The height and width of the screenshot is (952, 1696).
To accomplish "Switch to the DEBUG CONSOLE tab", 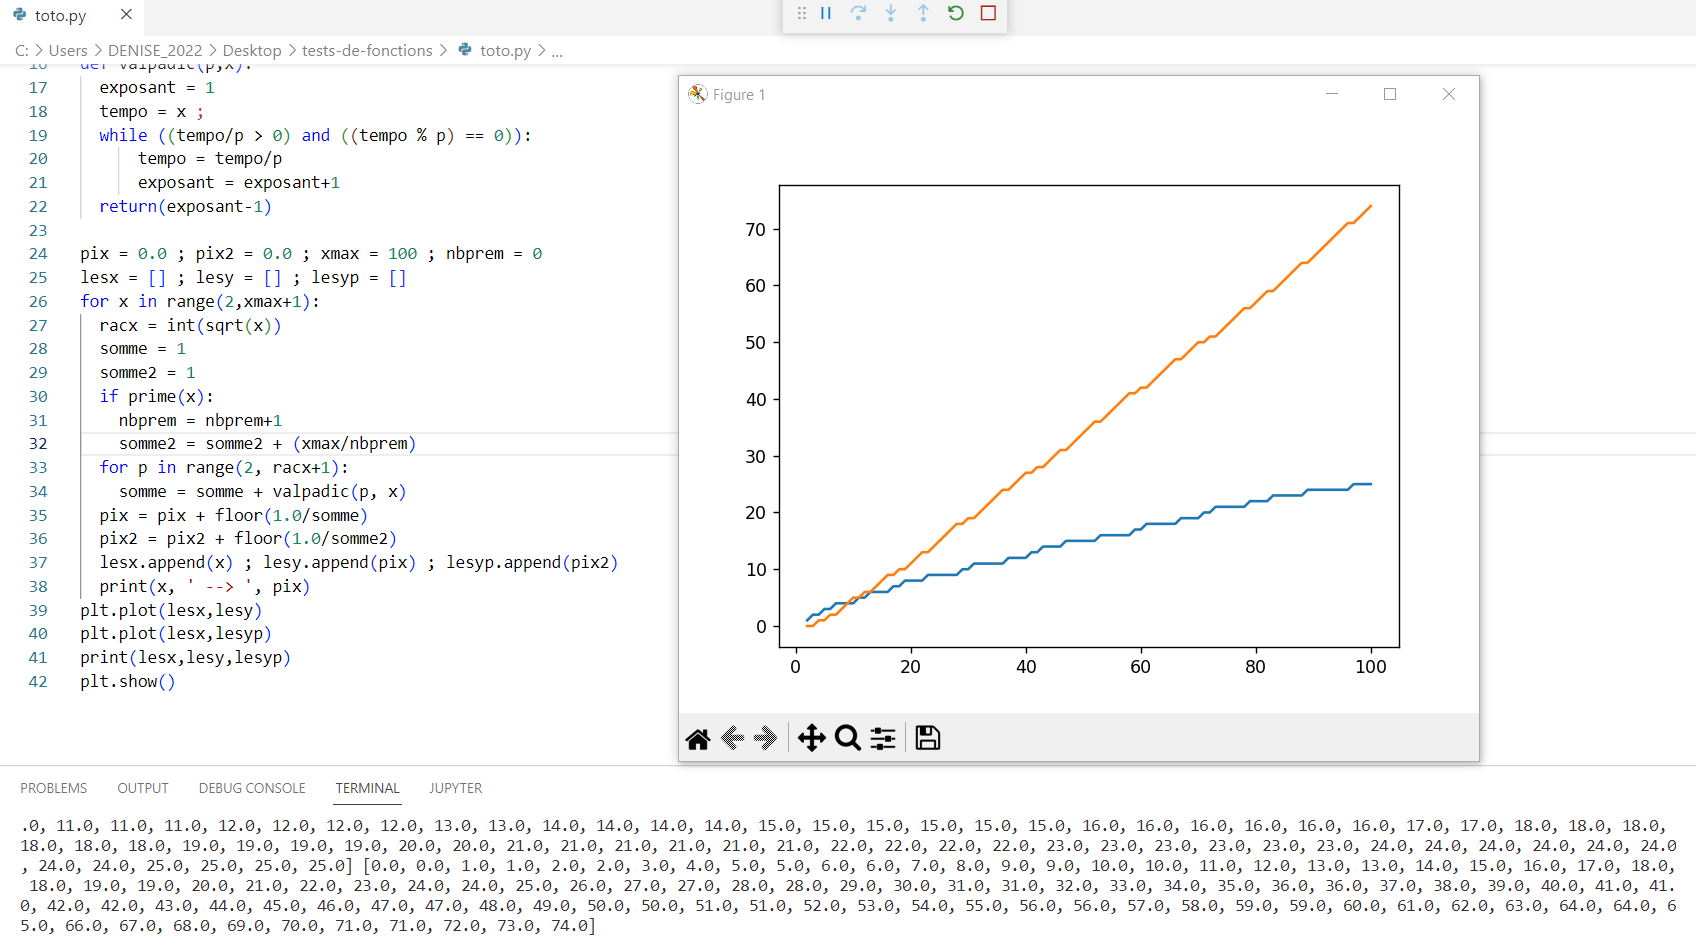I will [252, 788].
